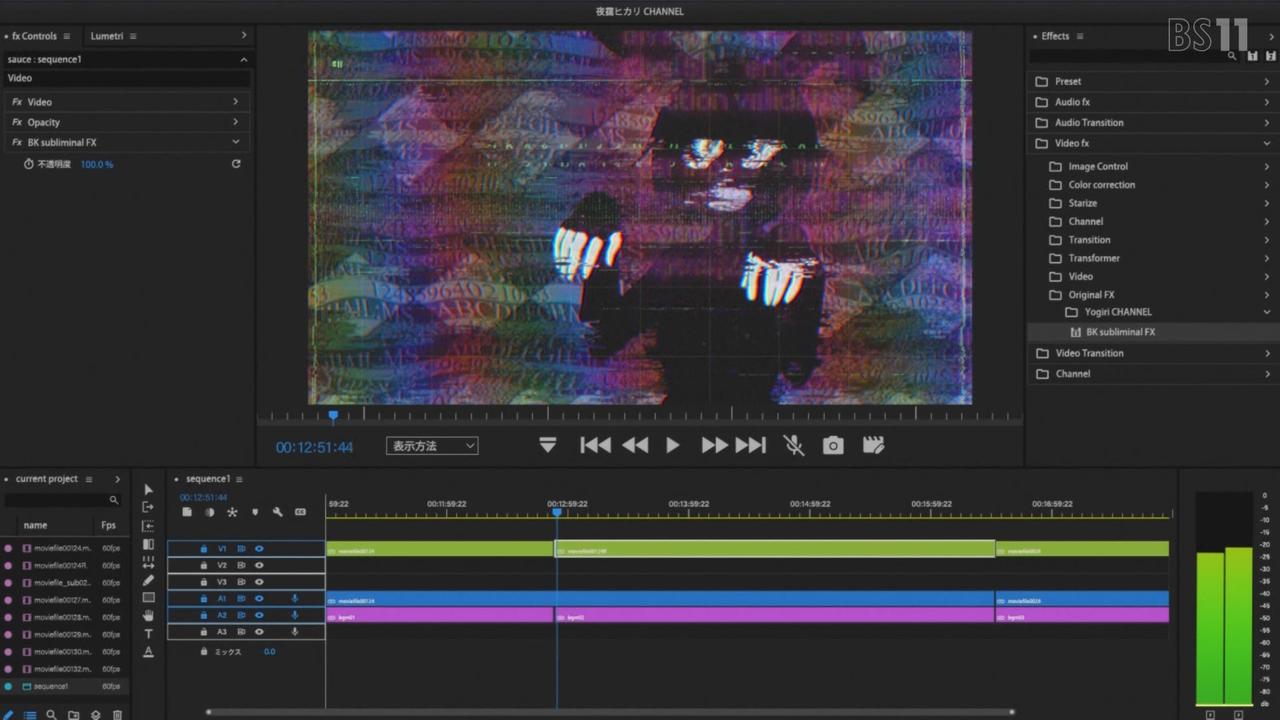
Task: Collapse the BK subliminal FX section
Action: 236,142
